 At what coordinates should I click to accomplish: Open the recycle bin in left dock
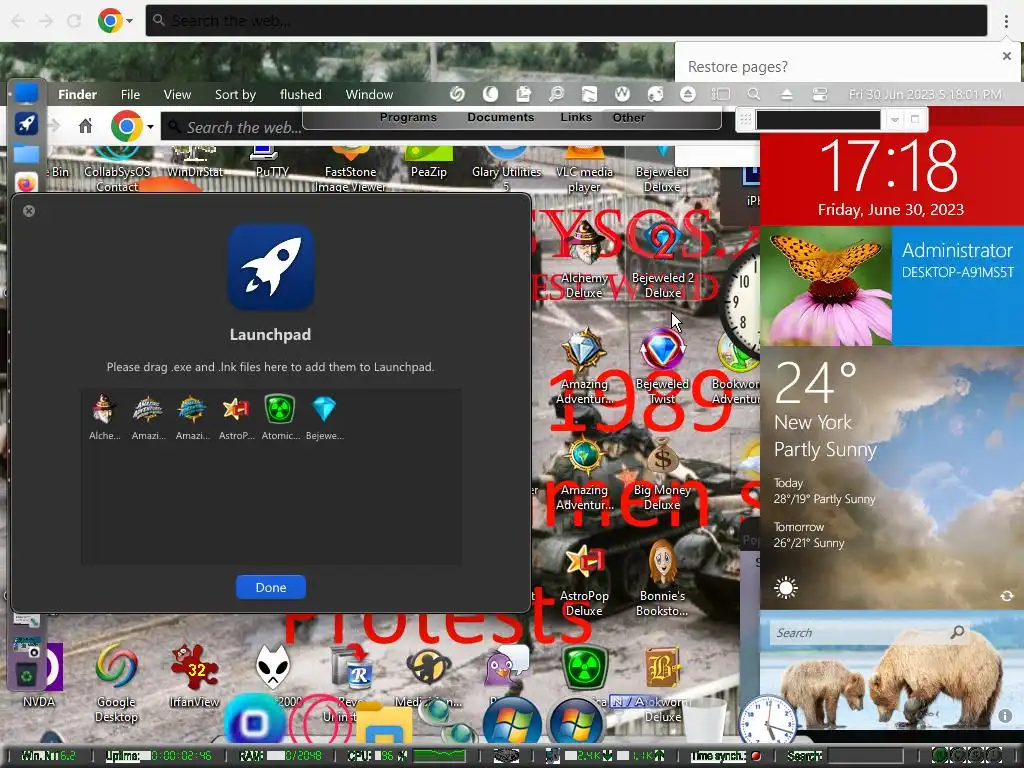tap(26, 675)
